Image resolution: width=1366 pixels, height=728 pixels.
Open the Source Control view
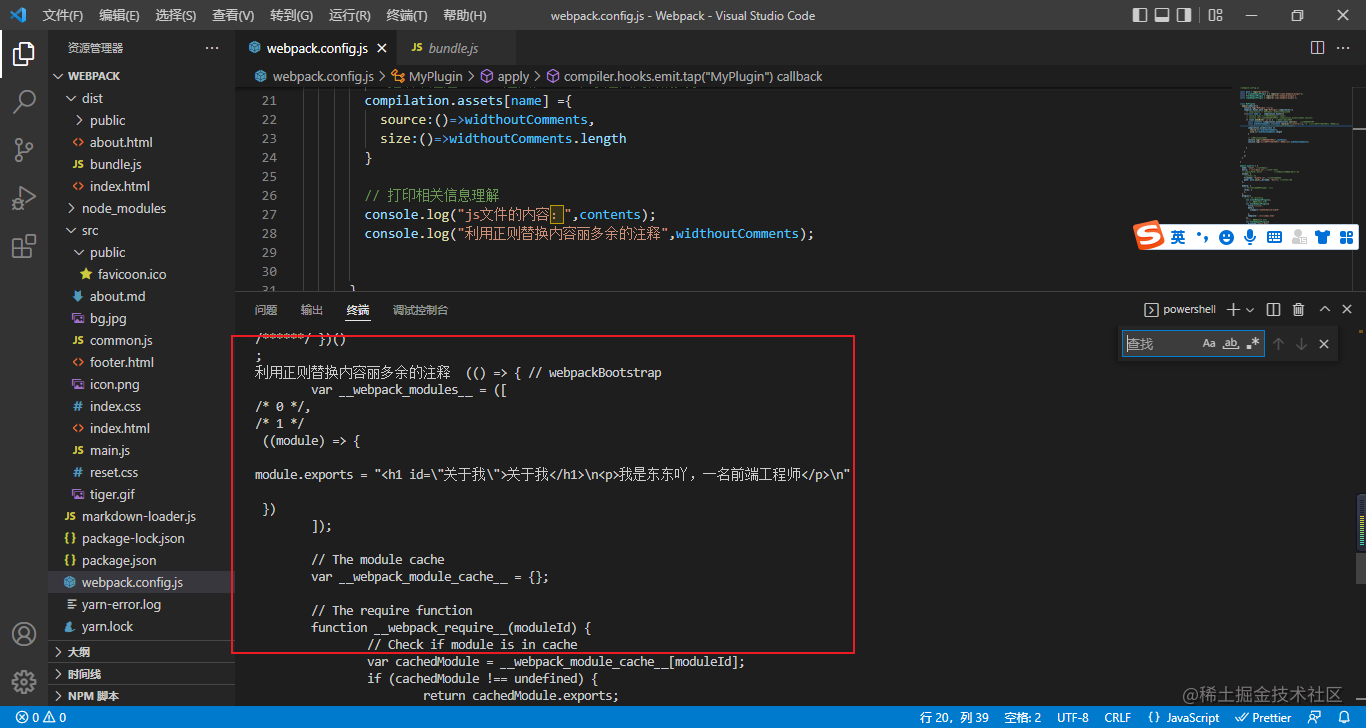click(24, 150)
